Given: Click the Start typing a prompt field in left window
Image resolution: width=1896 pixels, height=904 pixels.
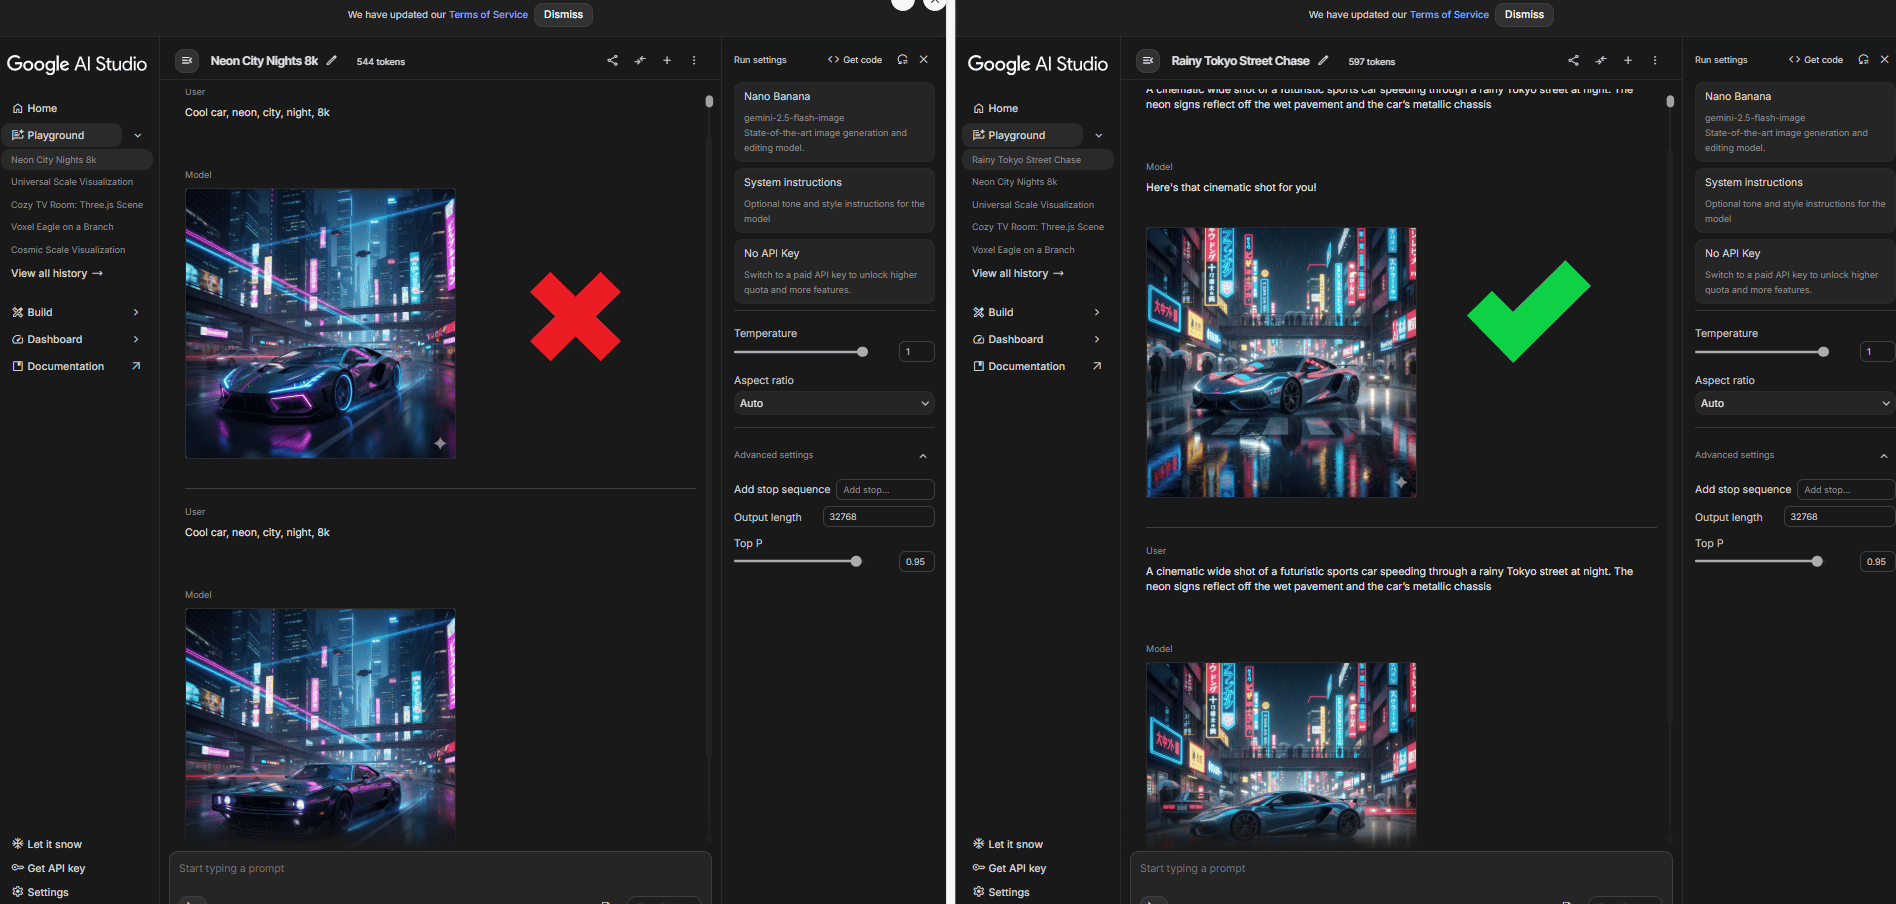Looking at the screenshot, I should (440, 868).
